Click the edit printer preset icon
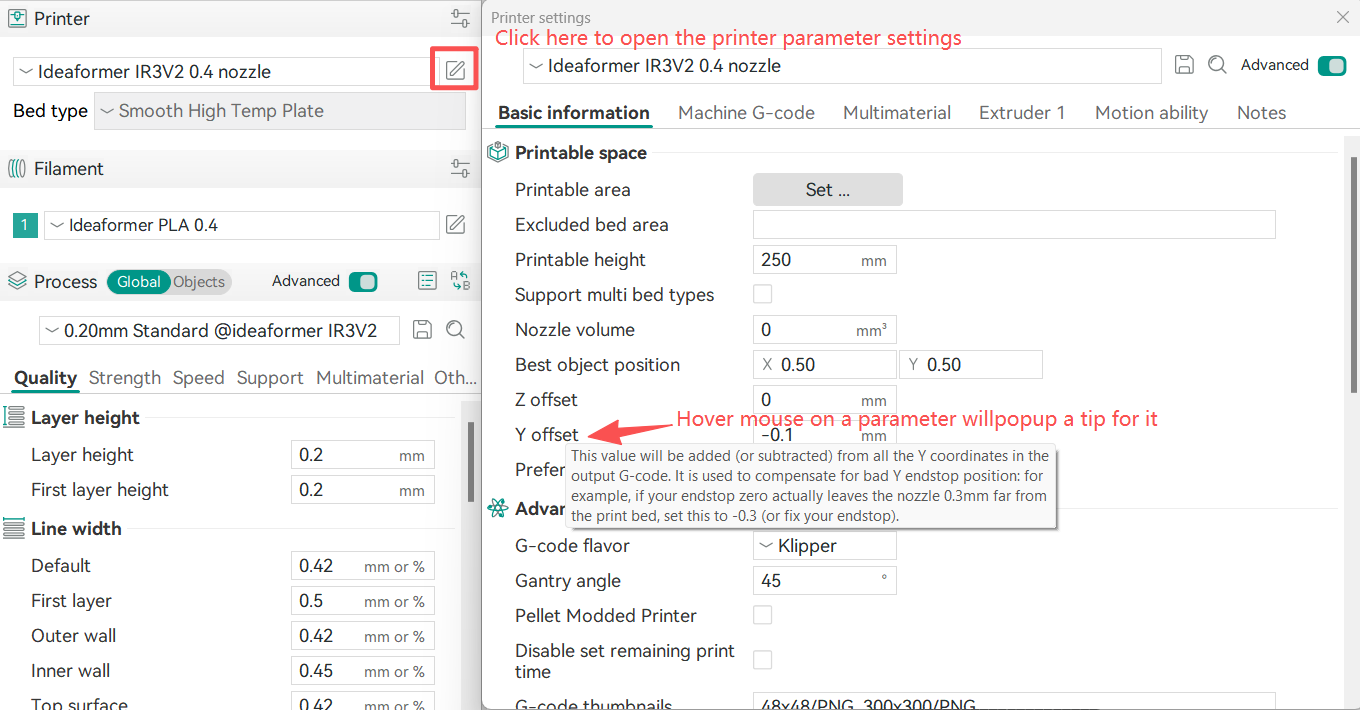Viewport: 1360px width, 710px height. [455, 70]
